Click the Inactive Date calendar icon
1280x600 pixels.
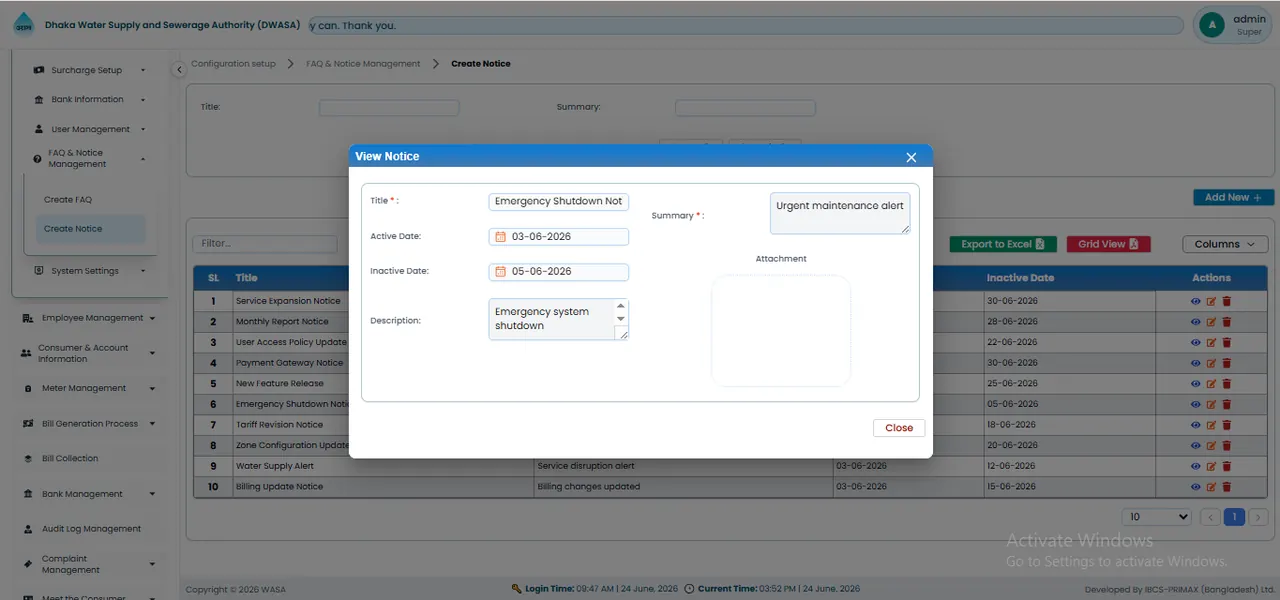501,272
